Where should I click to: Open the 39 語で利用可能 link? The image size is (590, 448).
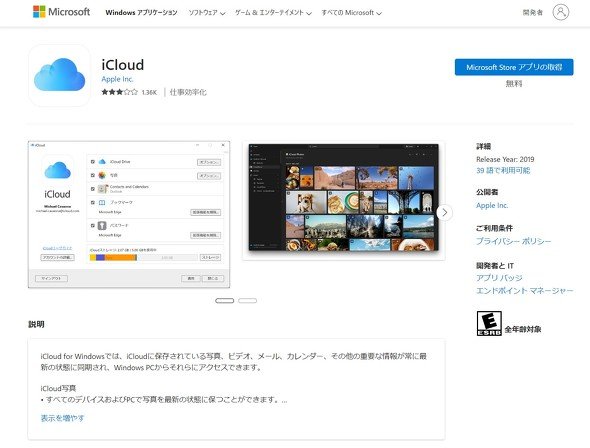coord(503,170)
